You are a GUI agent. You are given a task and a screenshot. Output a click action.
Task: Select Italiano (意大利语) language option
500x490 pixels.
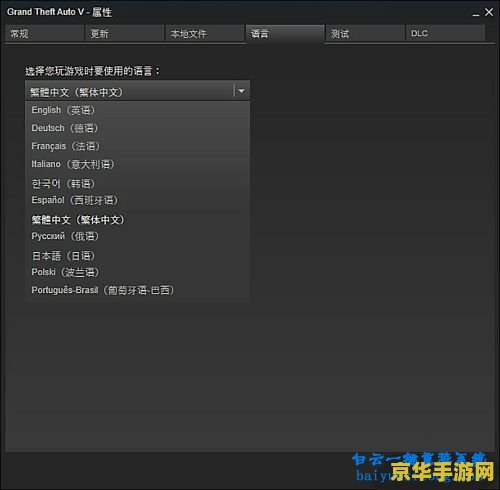point(137,164)
